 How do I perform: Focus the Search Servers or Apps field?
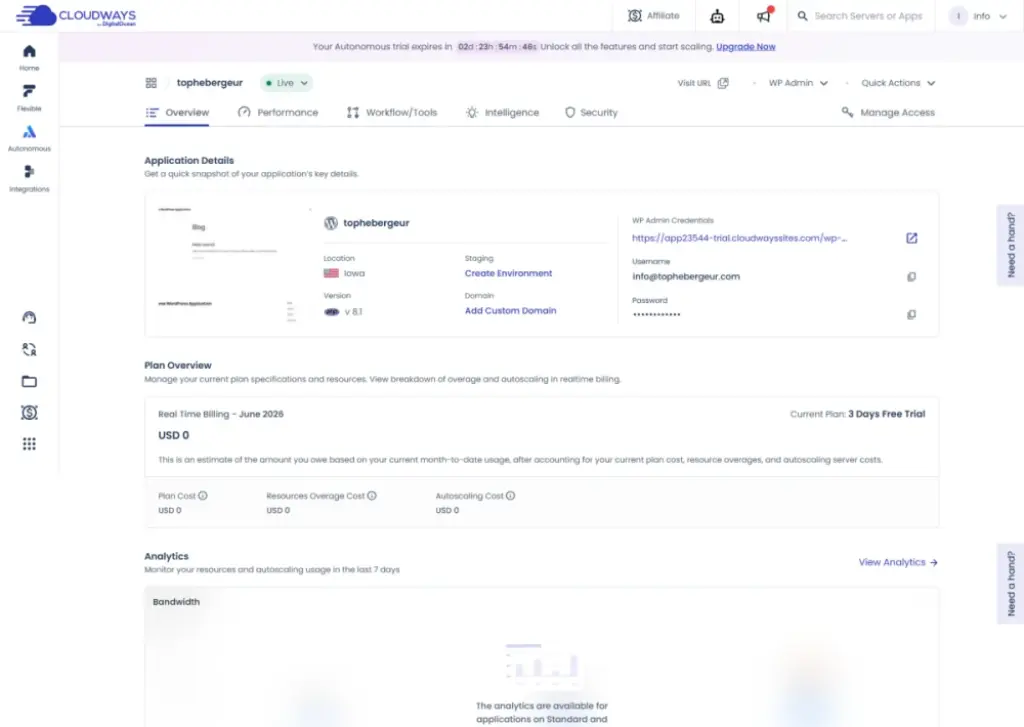(868, 16)
